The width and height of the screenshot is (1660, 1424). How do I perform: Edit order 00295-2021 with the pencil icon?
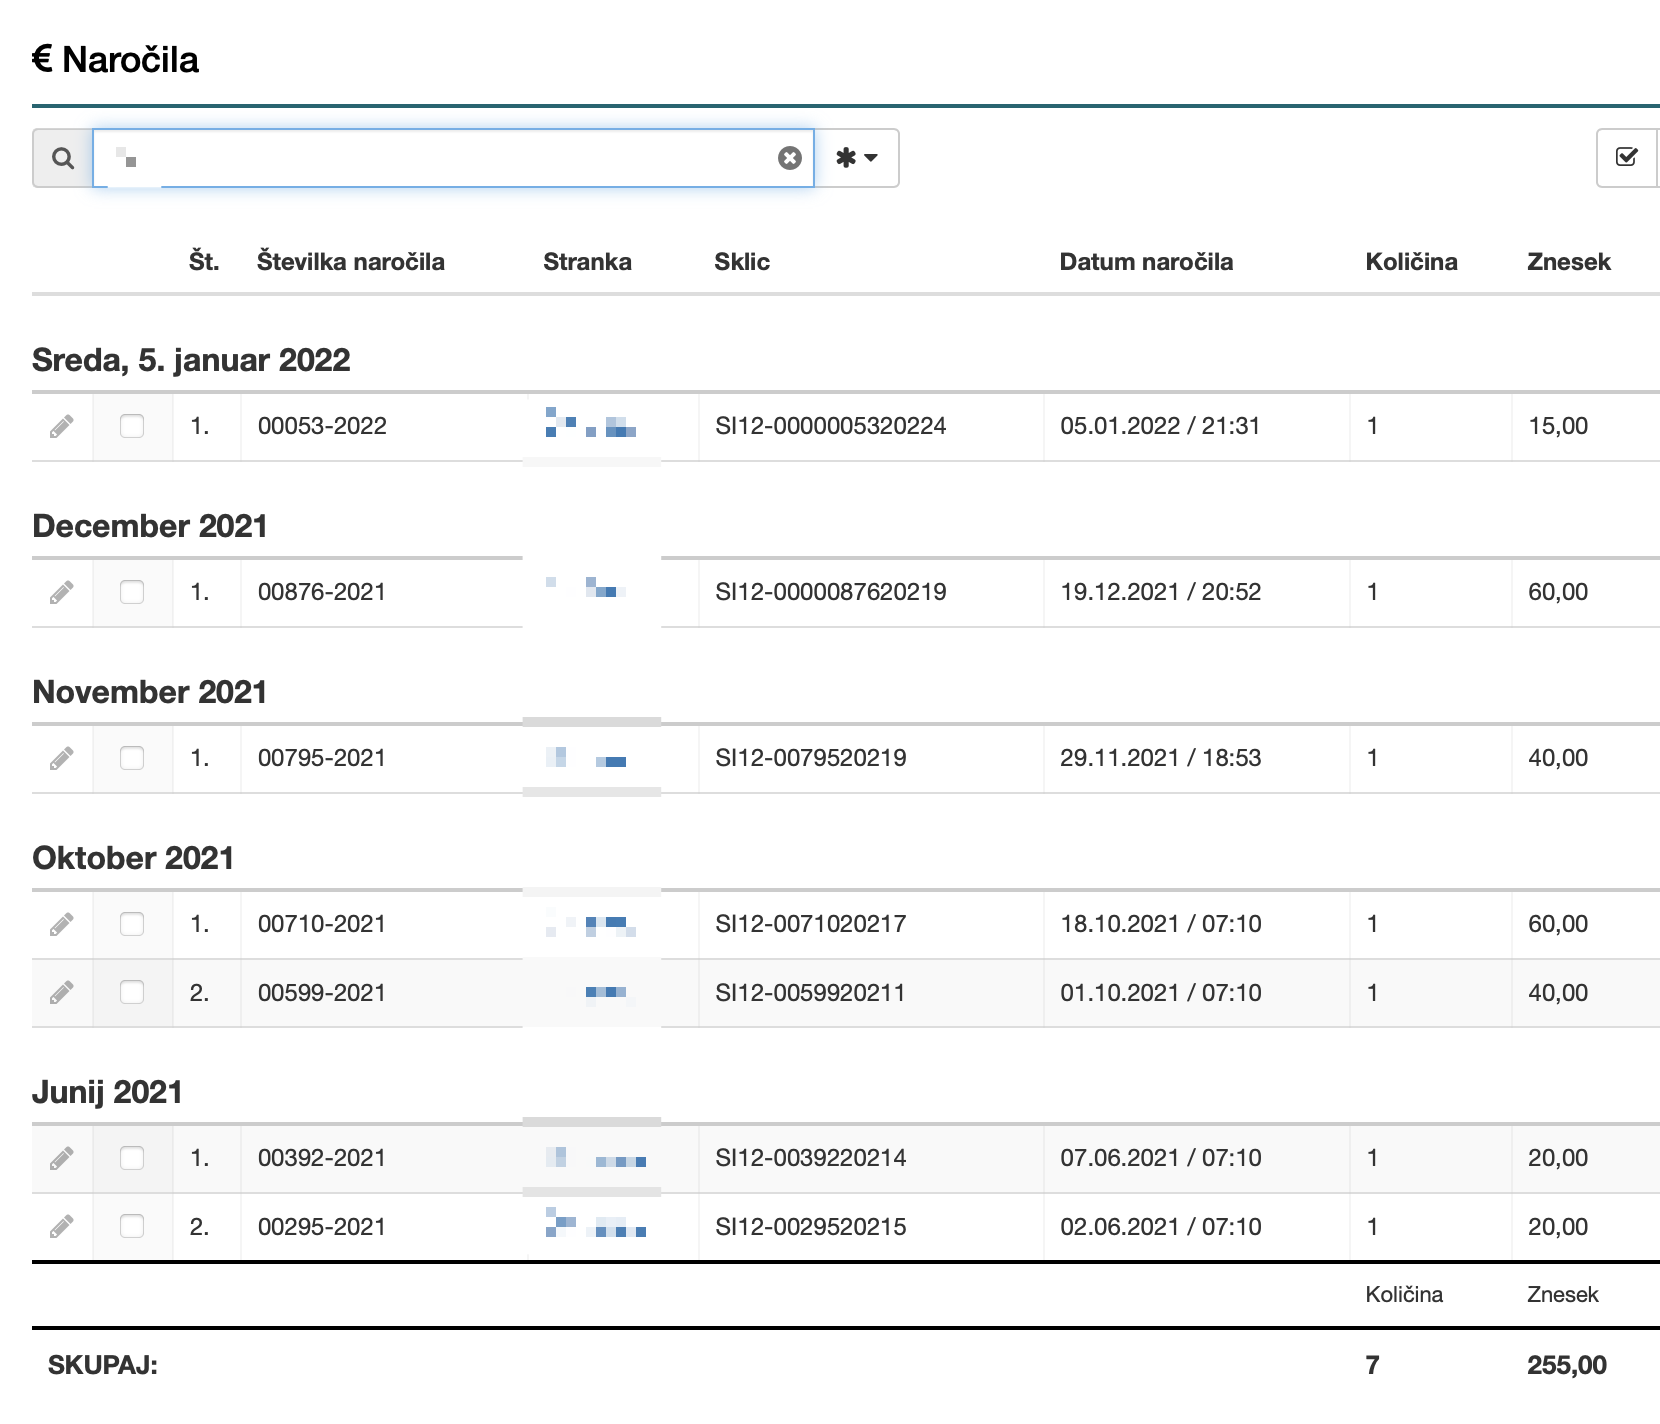[x=62, y=1226]
